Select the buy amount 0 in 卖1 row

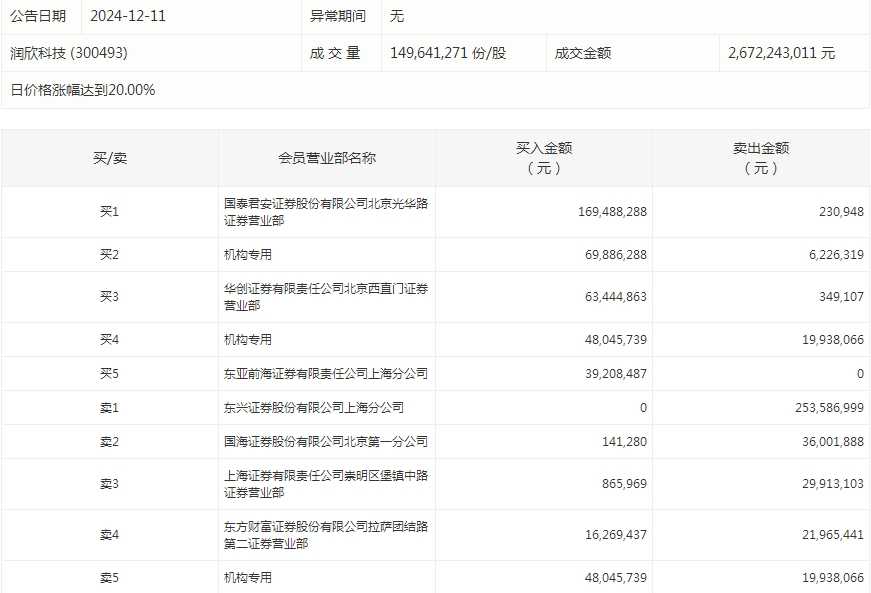[x=643, y=408]
